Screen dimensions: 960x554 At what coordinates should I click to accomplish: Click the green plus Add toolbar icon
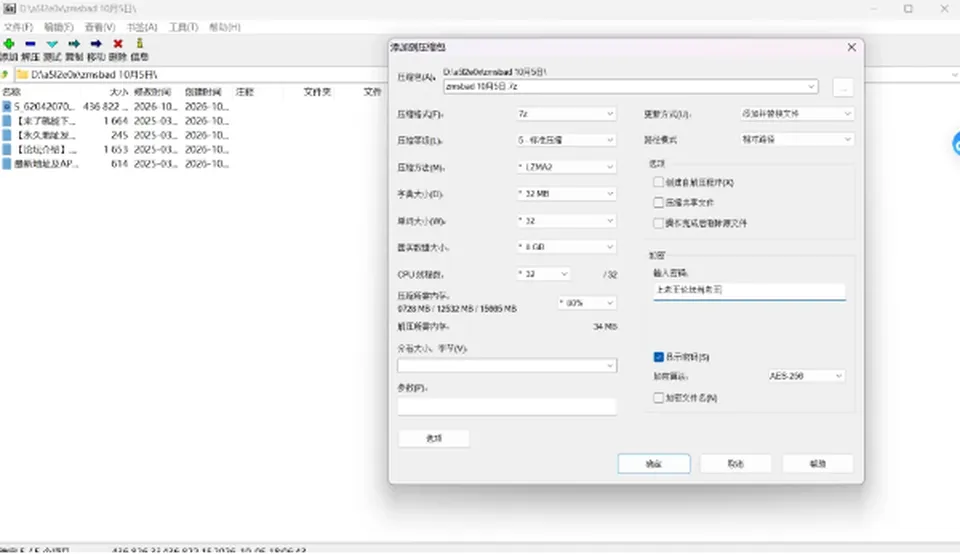pos(9,43)
